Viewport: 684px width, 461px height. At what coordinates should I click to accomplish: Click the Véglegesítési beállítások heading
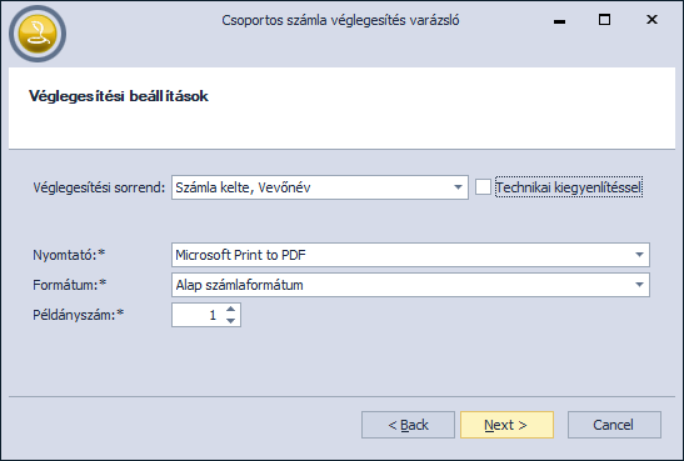(x=117, y=97)
